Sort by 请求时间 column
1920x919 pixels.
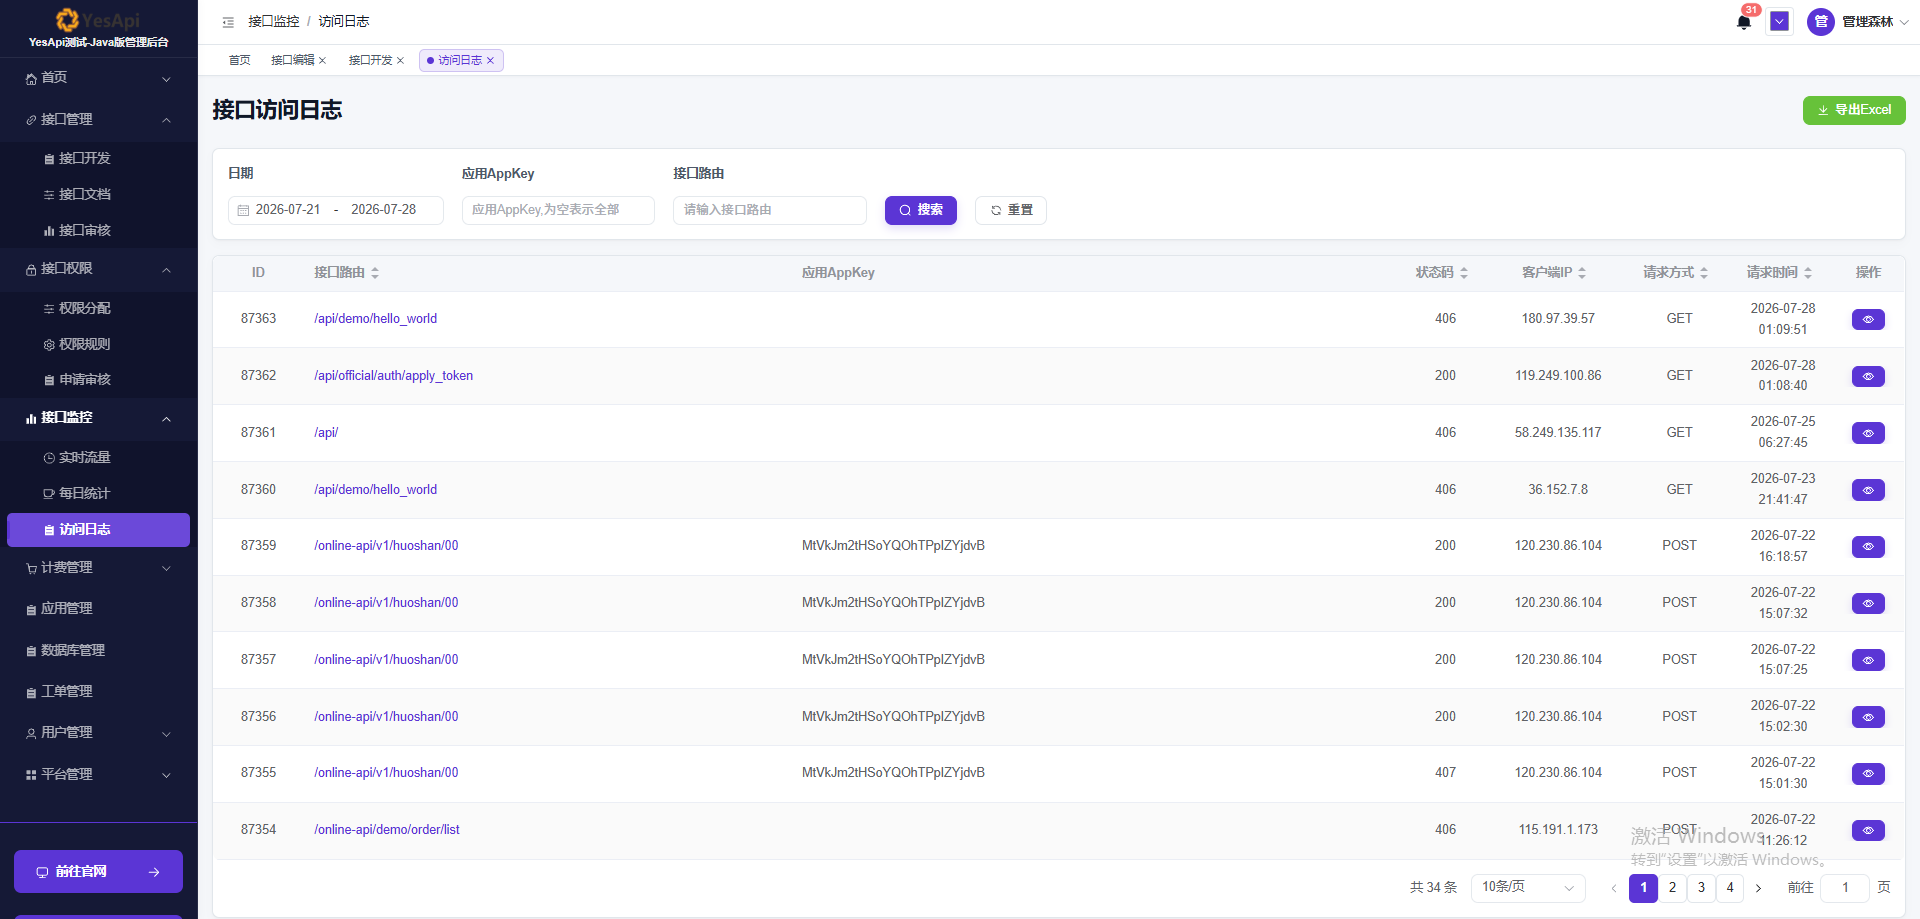[1808, 273]
